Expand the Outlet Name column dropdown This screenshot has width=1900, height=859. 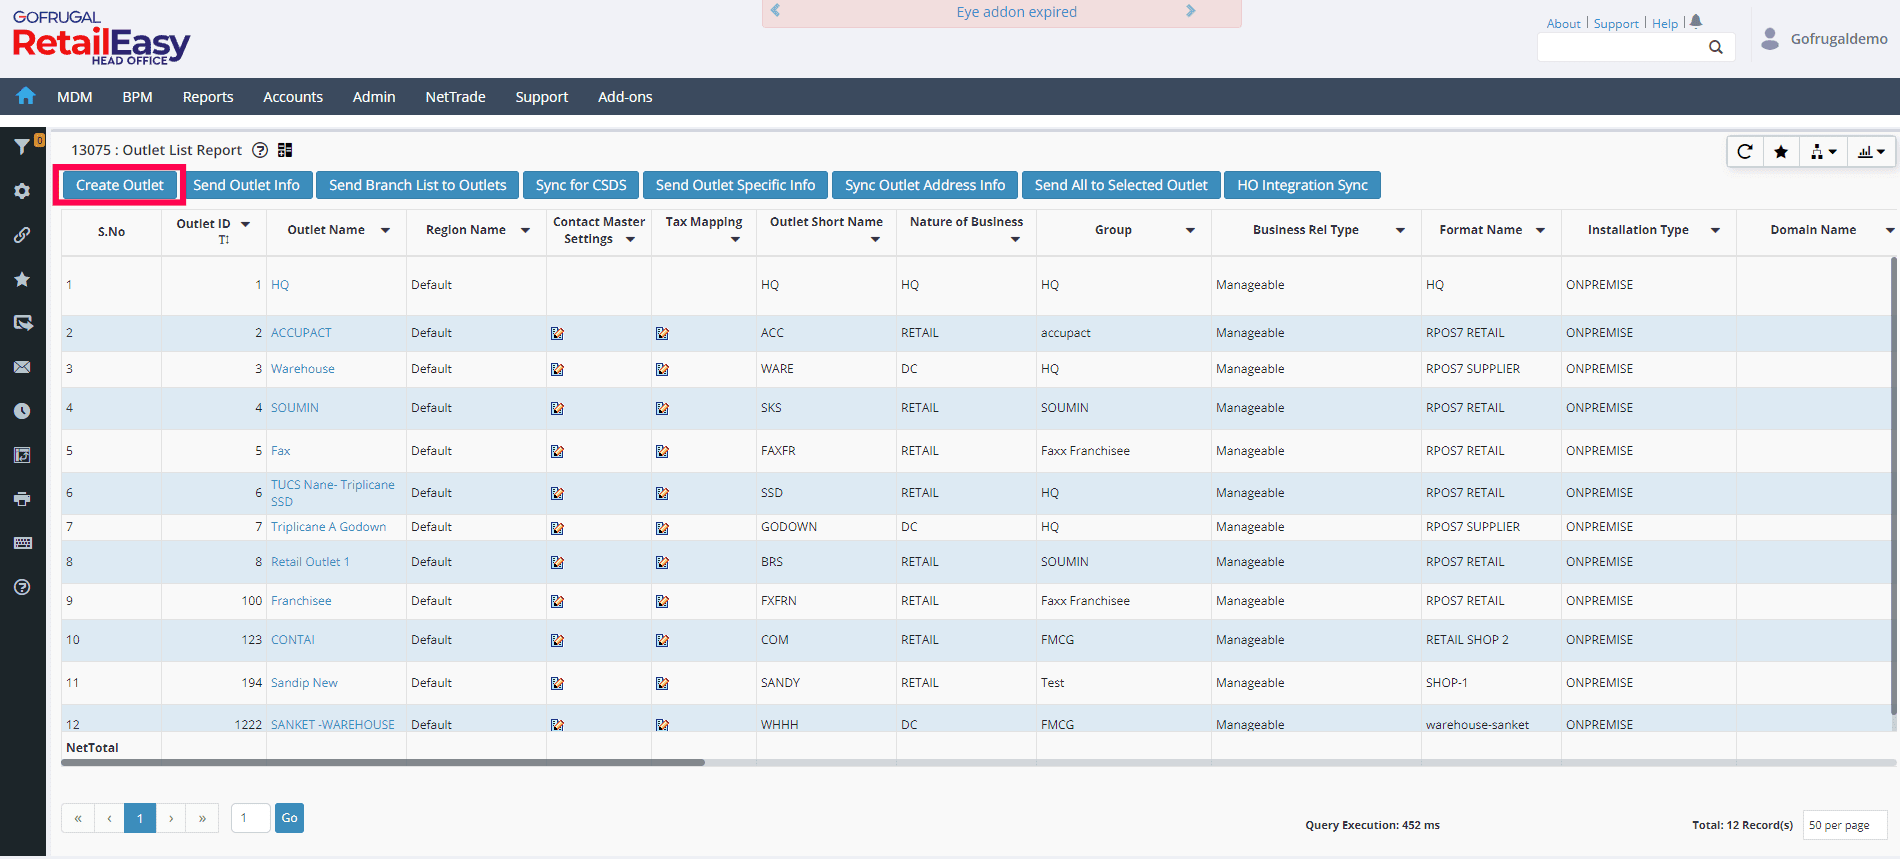(385, 230)
